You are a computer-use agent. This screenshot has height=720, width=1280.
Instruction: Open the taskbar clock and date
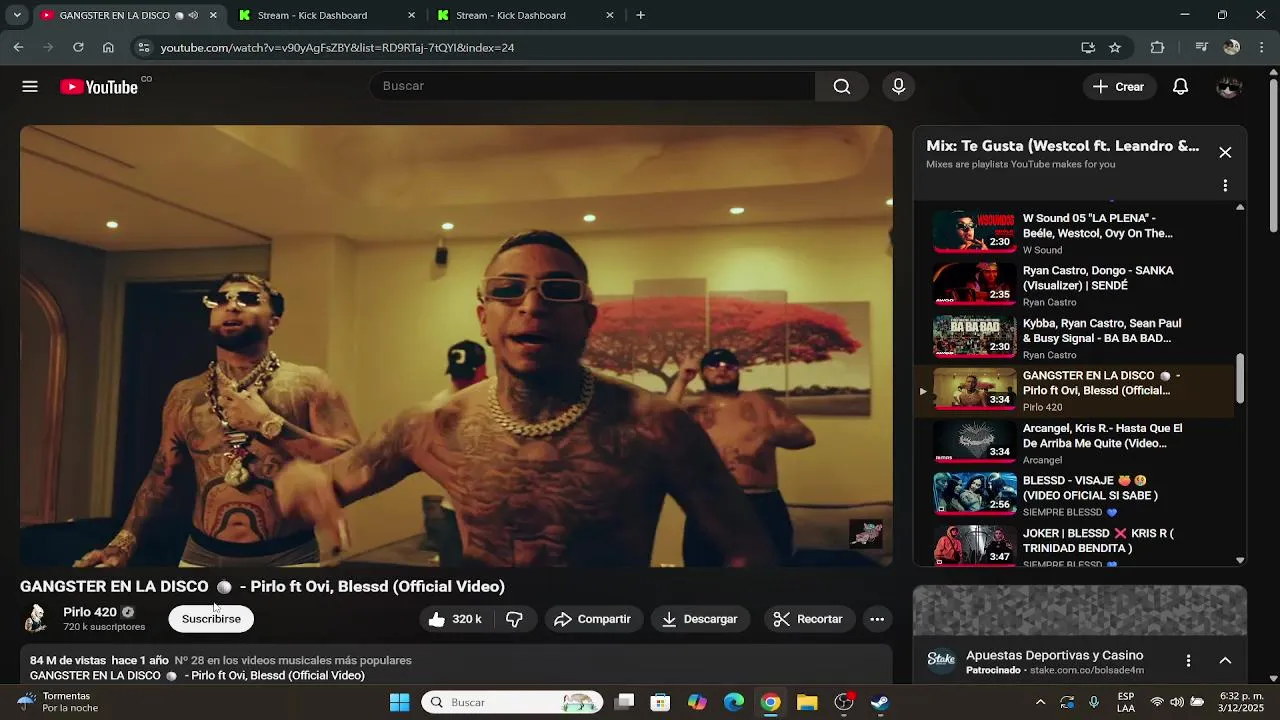(x=1240, y=702)
